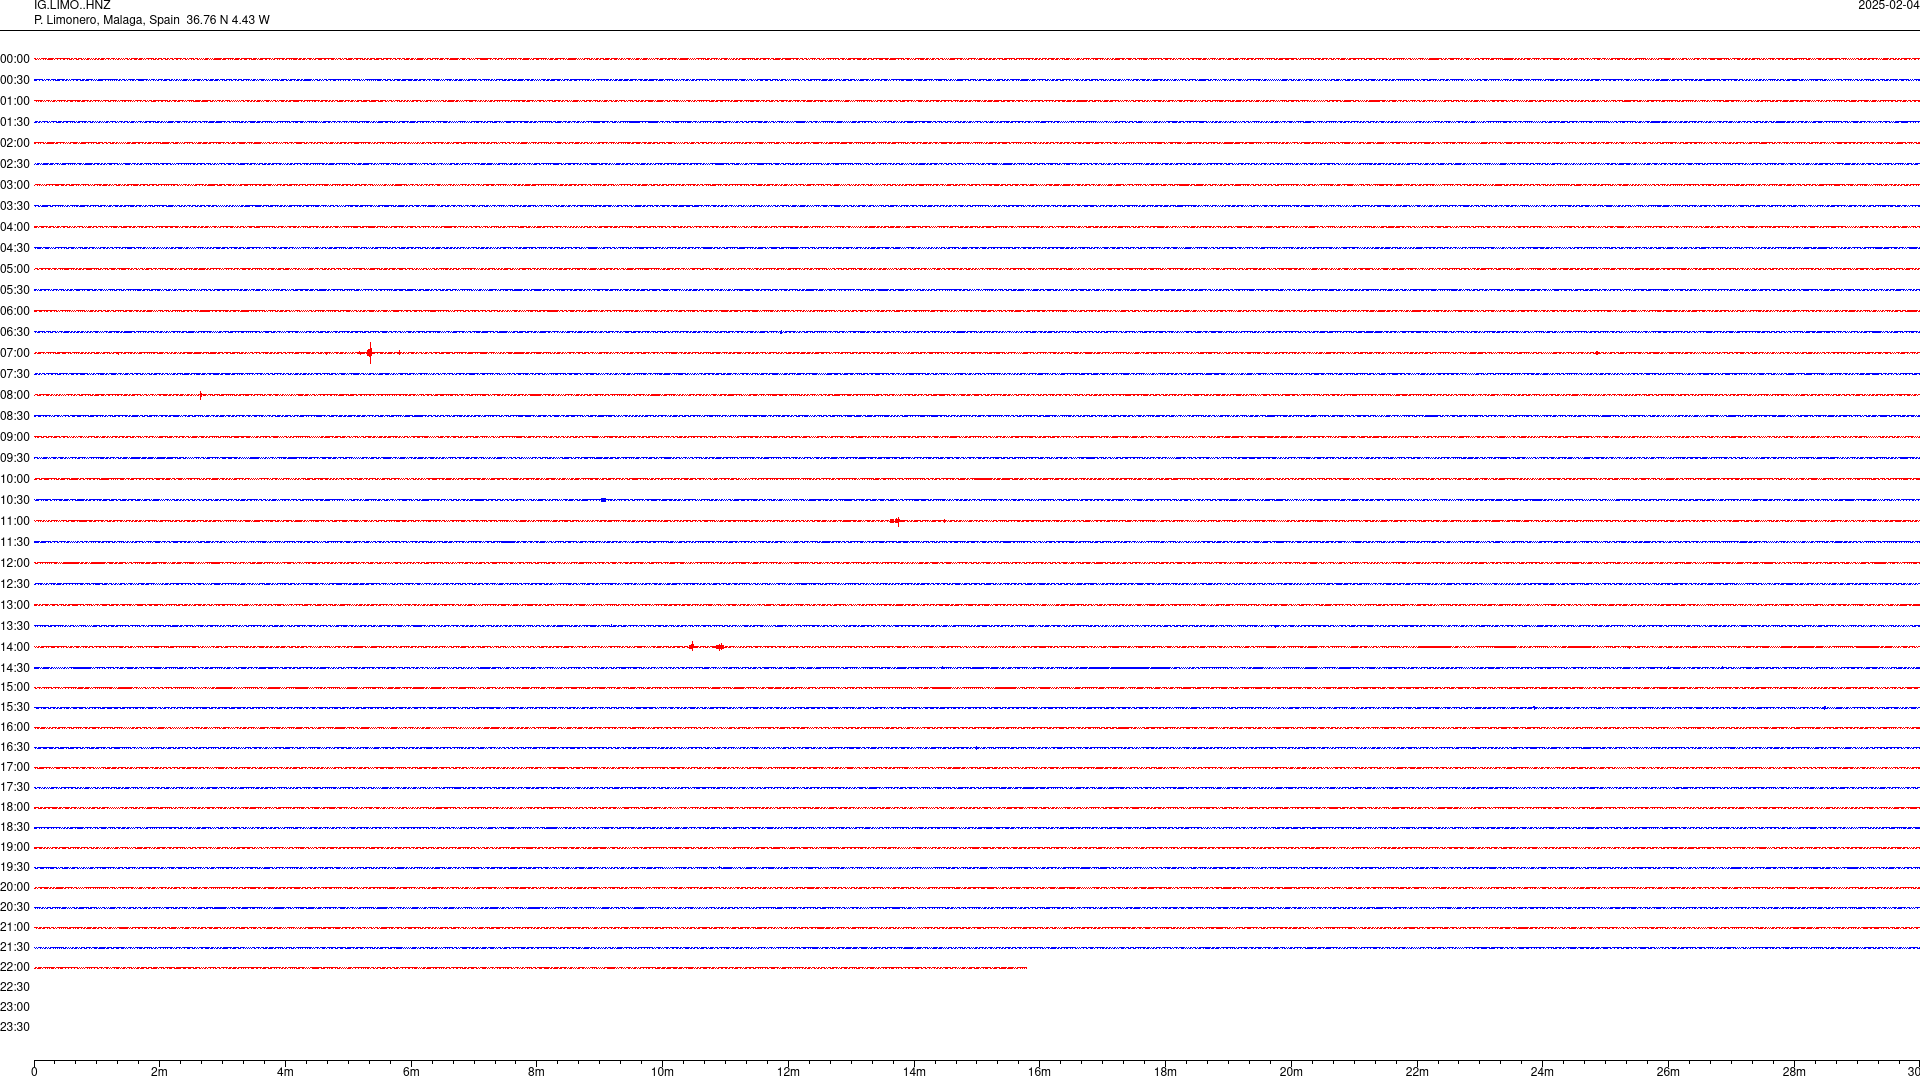Click the first event spike on the 14:00 trace
Image resolution: width=1920 pixels, height=1080 pixels.
[691, 646]
